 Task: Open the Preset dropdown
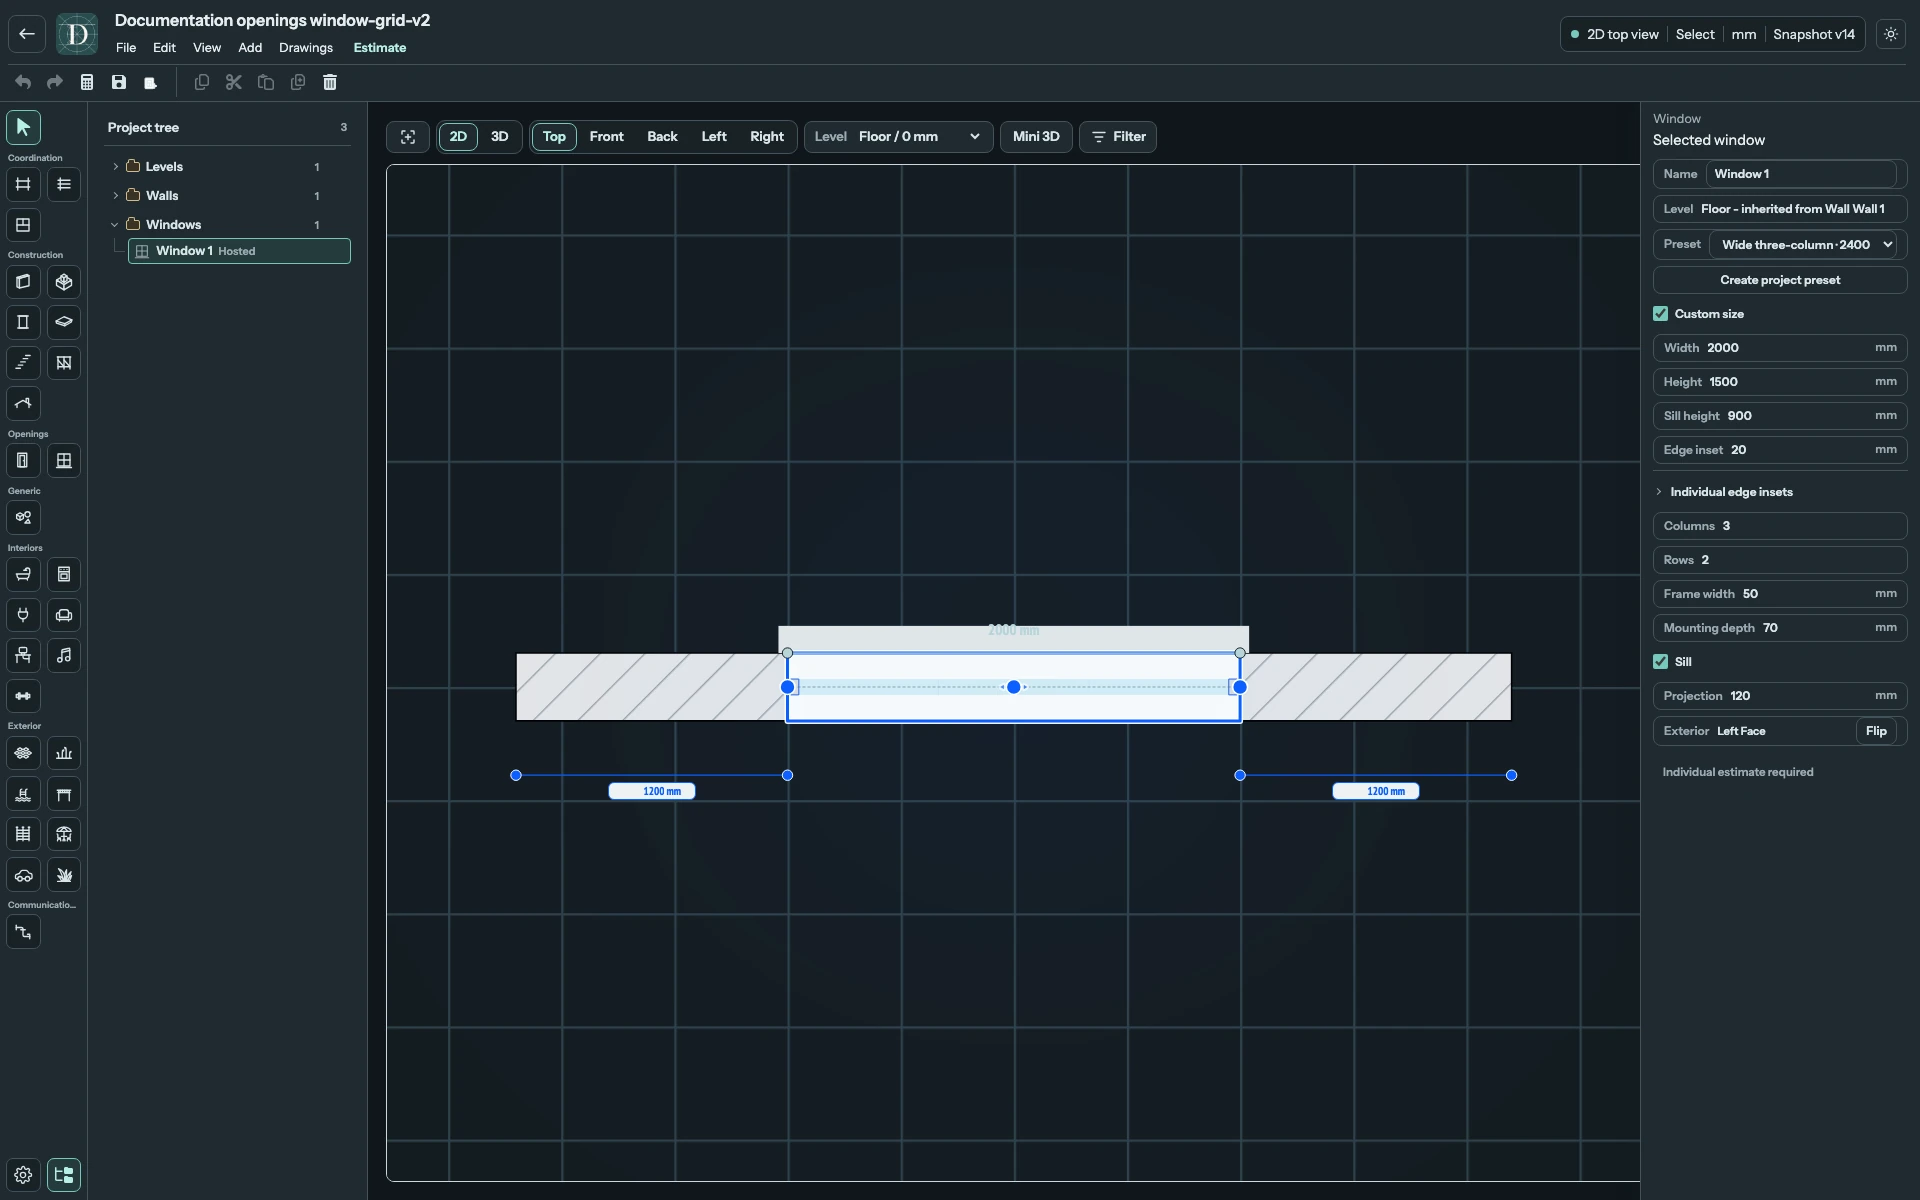(1804, 245)
